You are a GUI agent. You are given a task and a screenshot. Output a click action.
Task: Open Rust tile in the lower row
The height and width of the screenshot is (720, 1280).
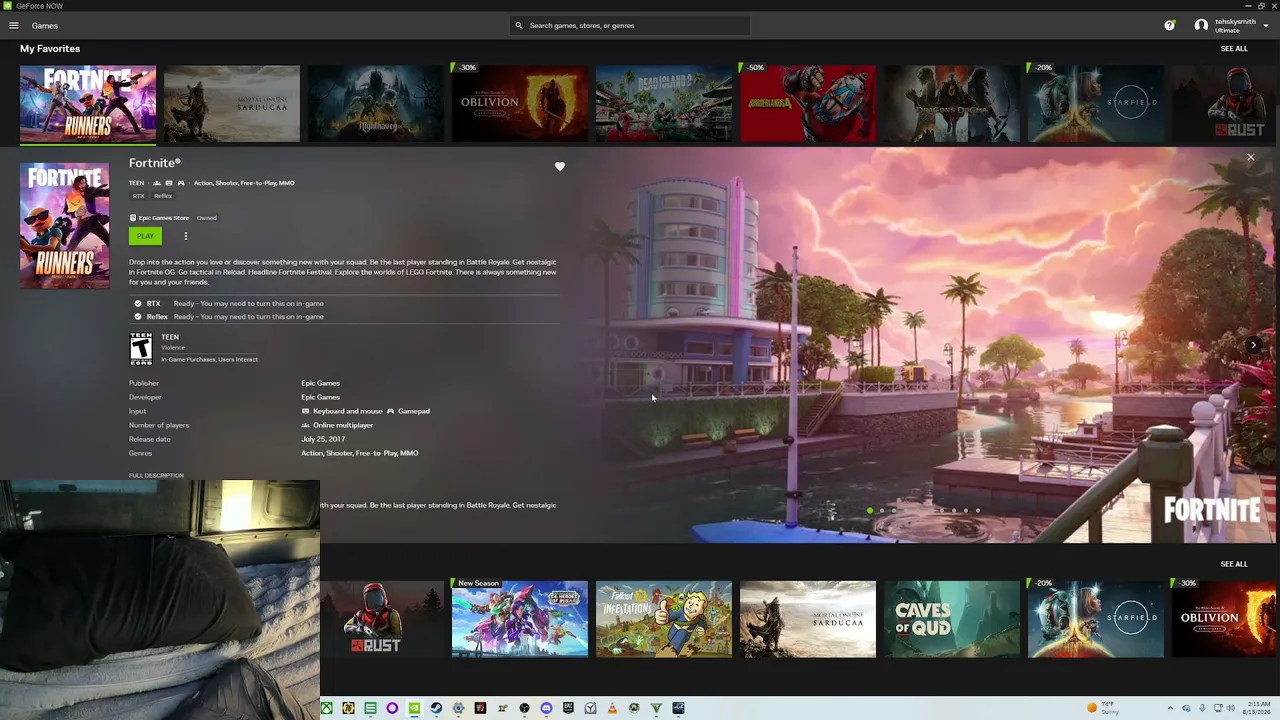[x=382, y=619]
